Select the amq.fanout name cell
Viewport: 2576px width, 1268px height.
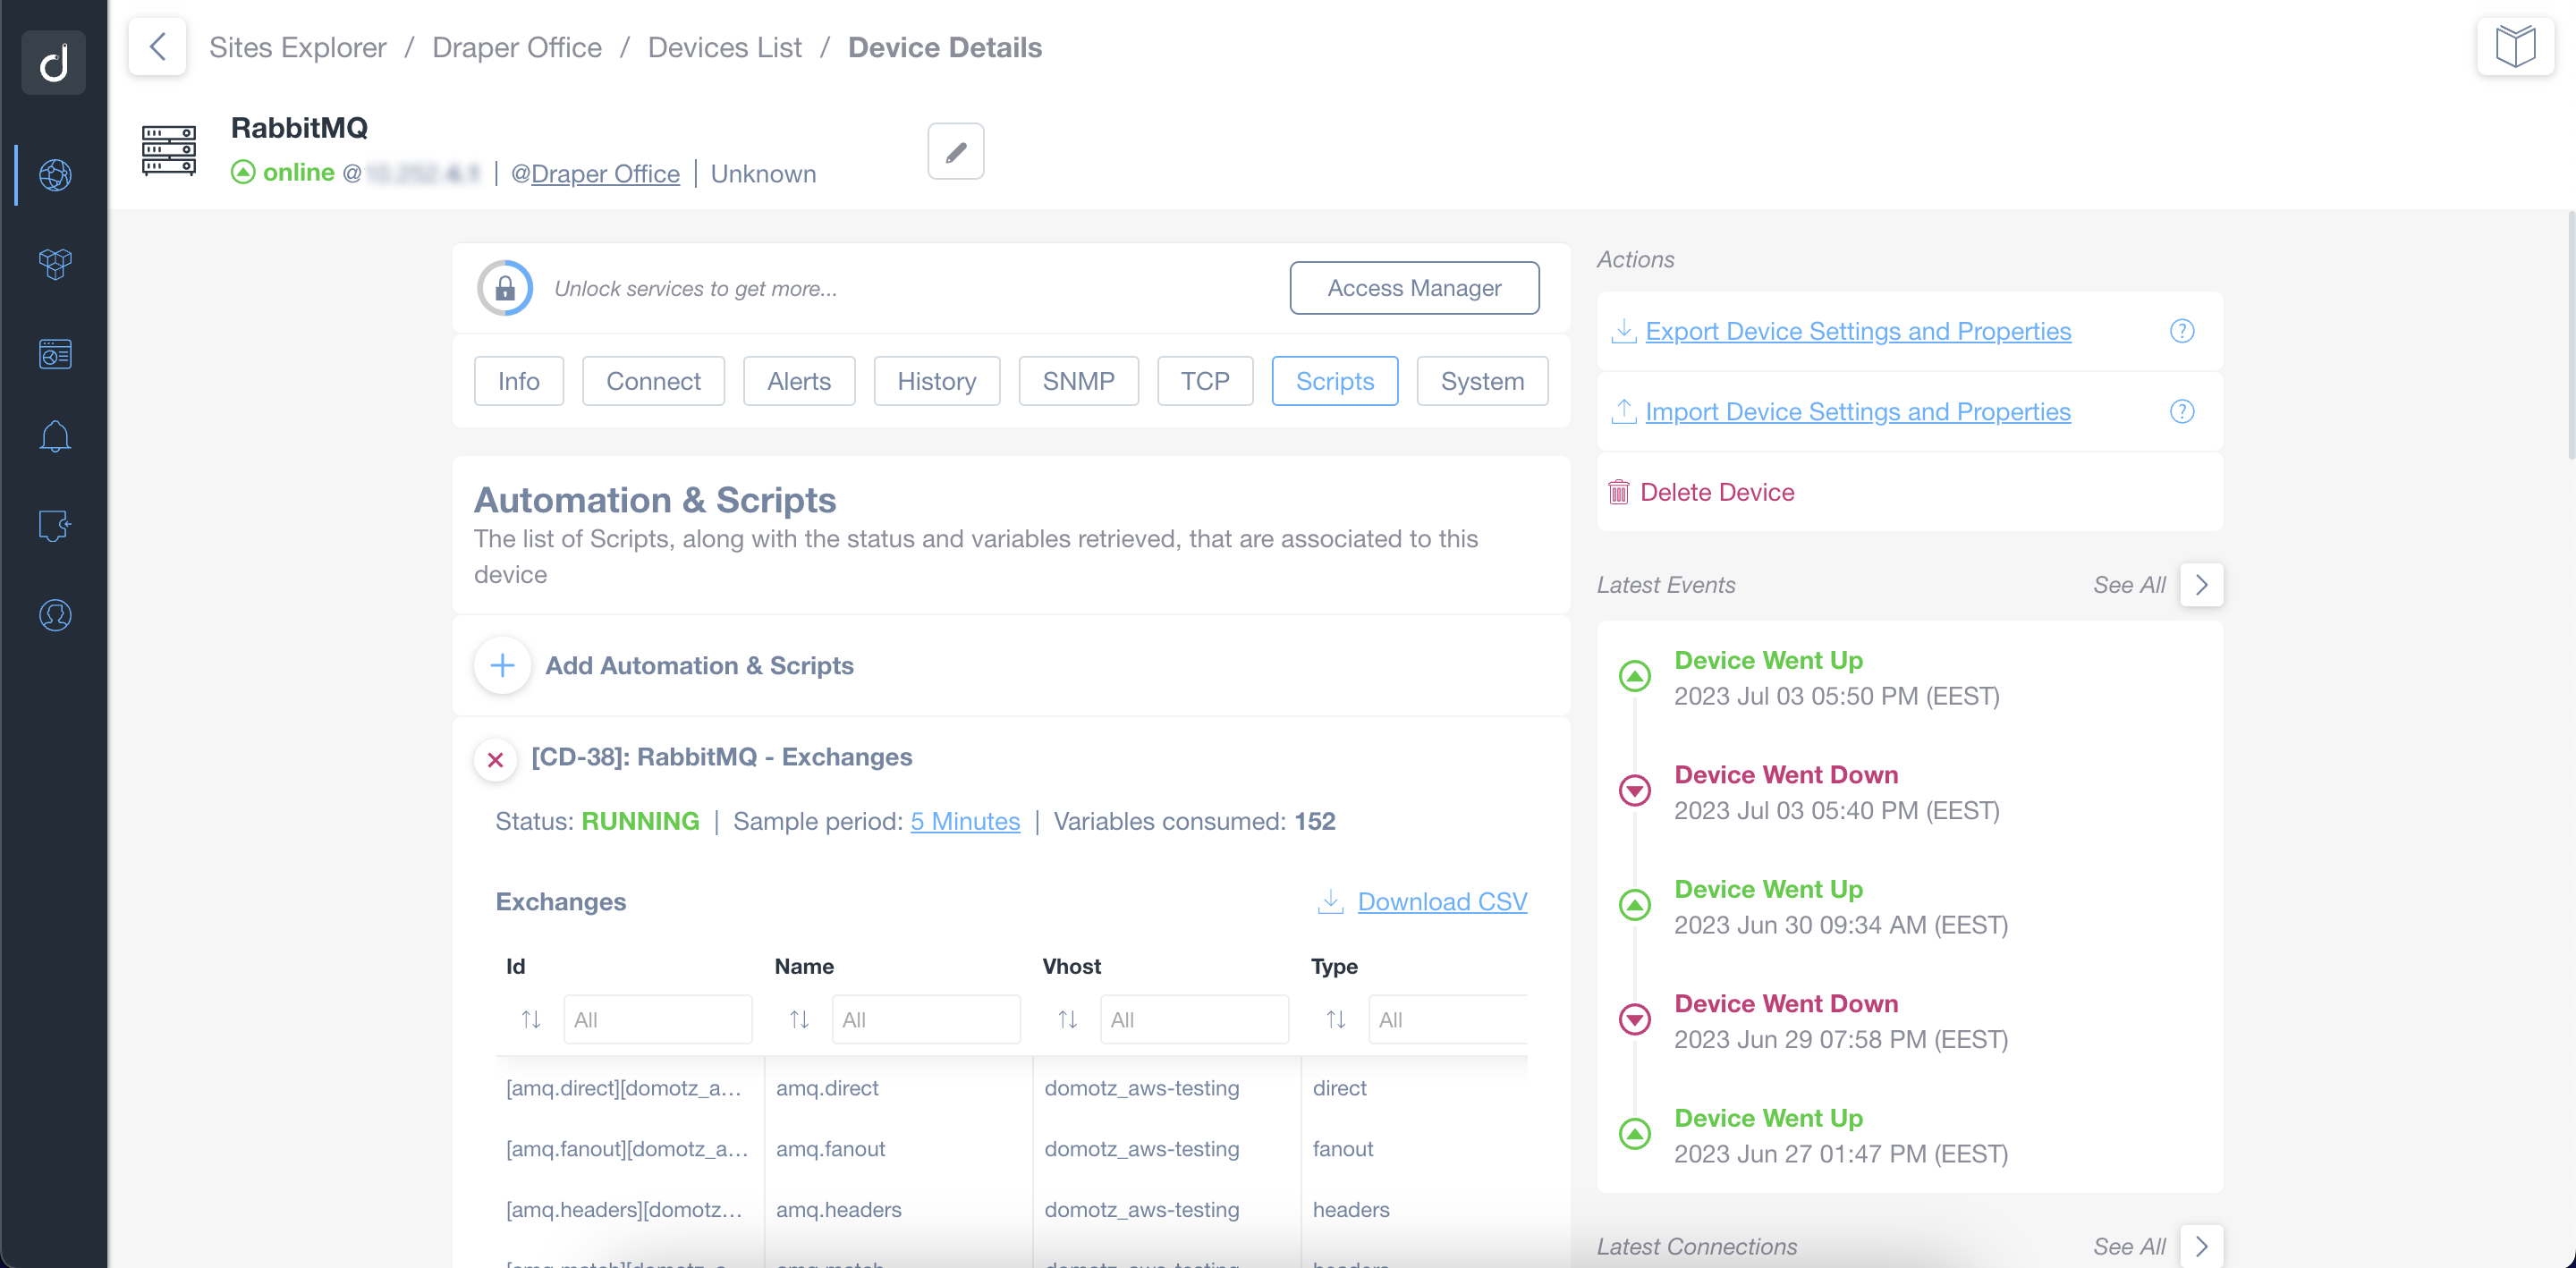click(x=830, y=1148)
